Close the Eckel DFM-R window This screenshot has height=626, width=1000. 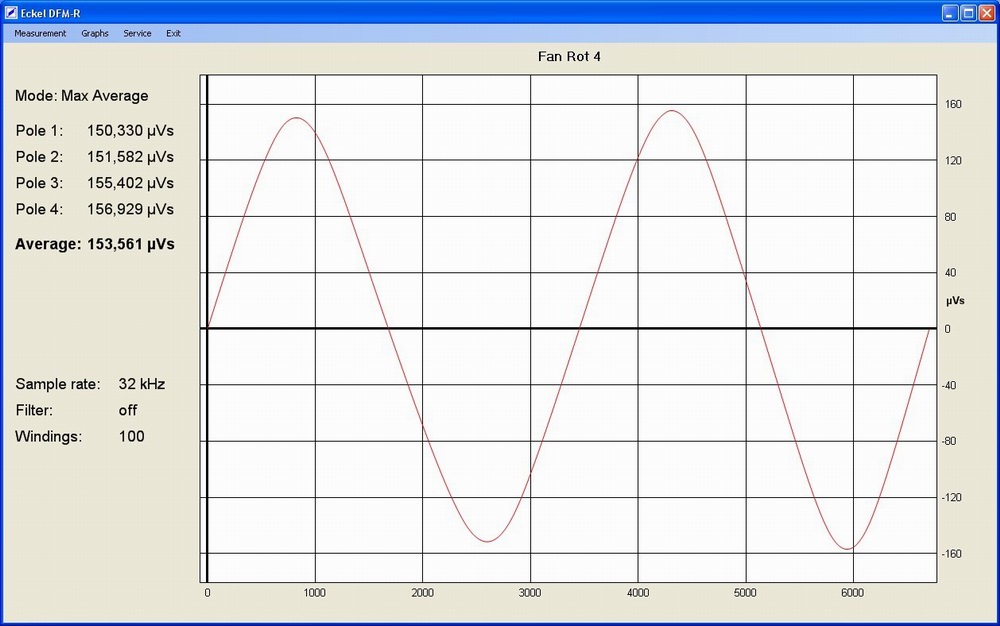986,12
